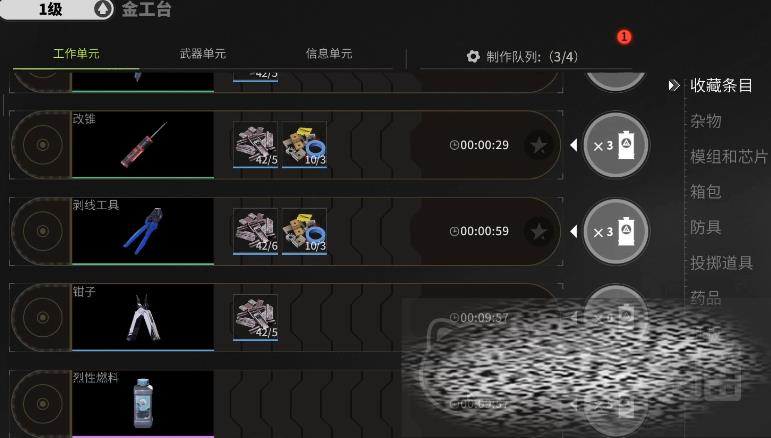Click the red notification badge
Screen dimensions: 771x438
coord(624,37)
